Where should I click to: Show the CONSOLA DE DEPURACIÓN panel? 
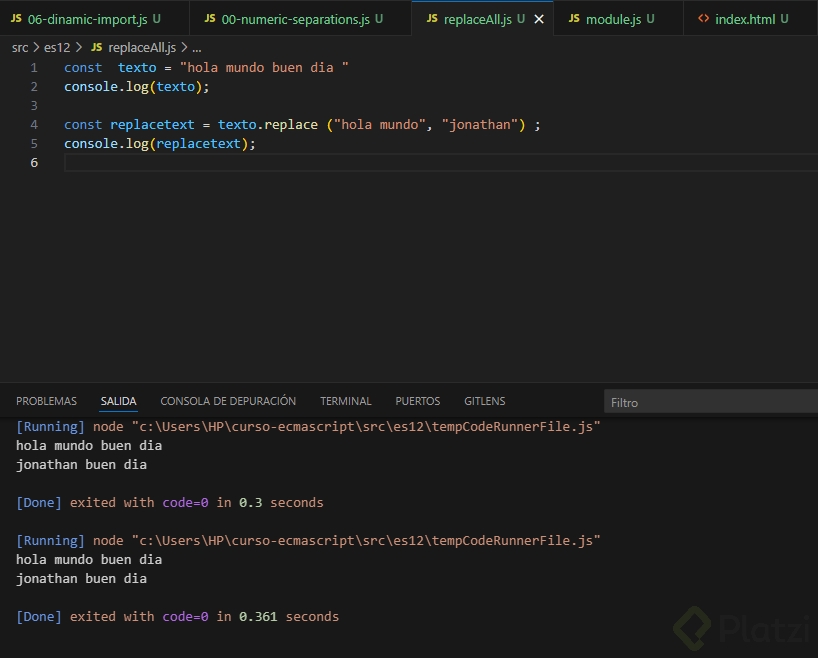(228, 401)
